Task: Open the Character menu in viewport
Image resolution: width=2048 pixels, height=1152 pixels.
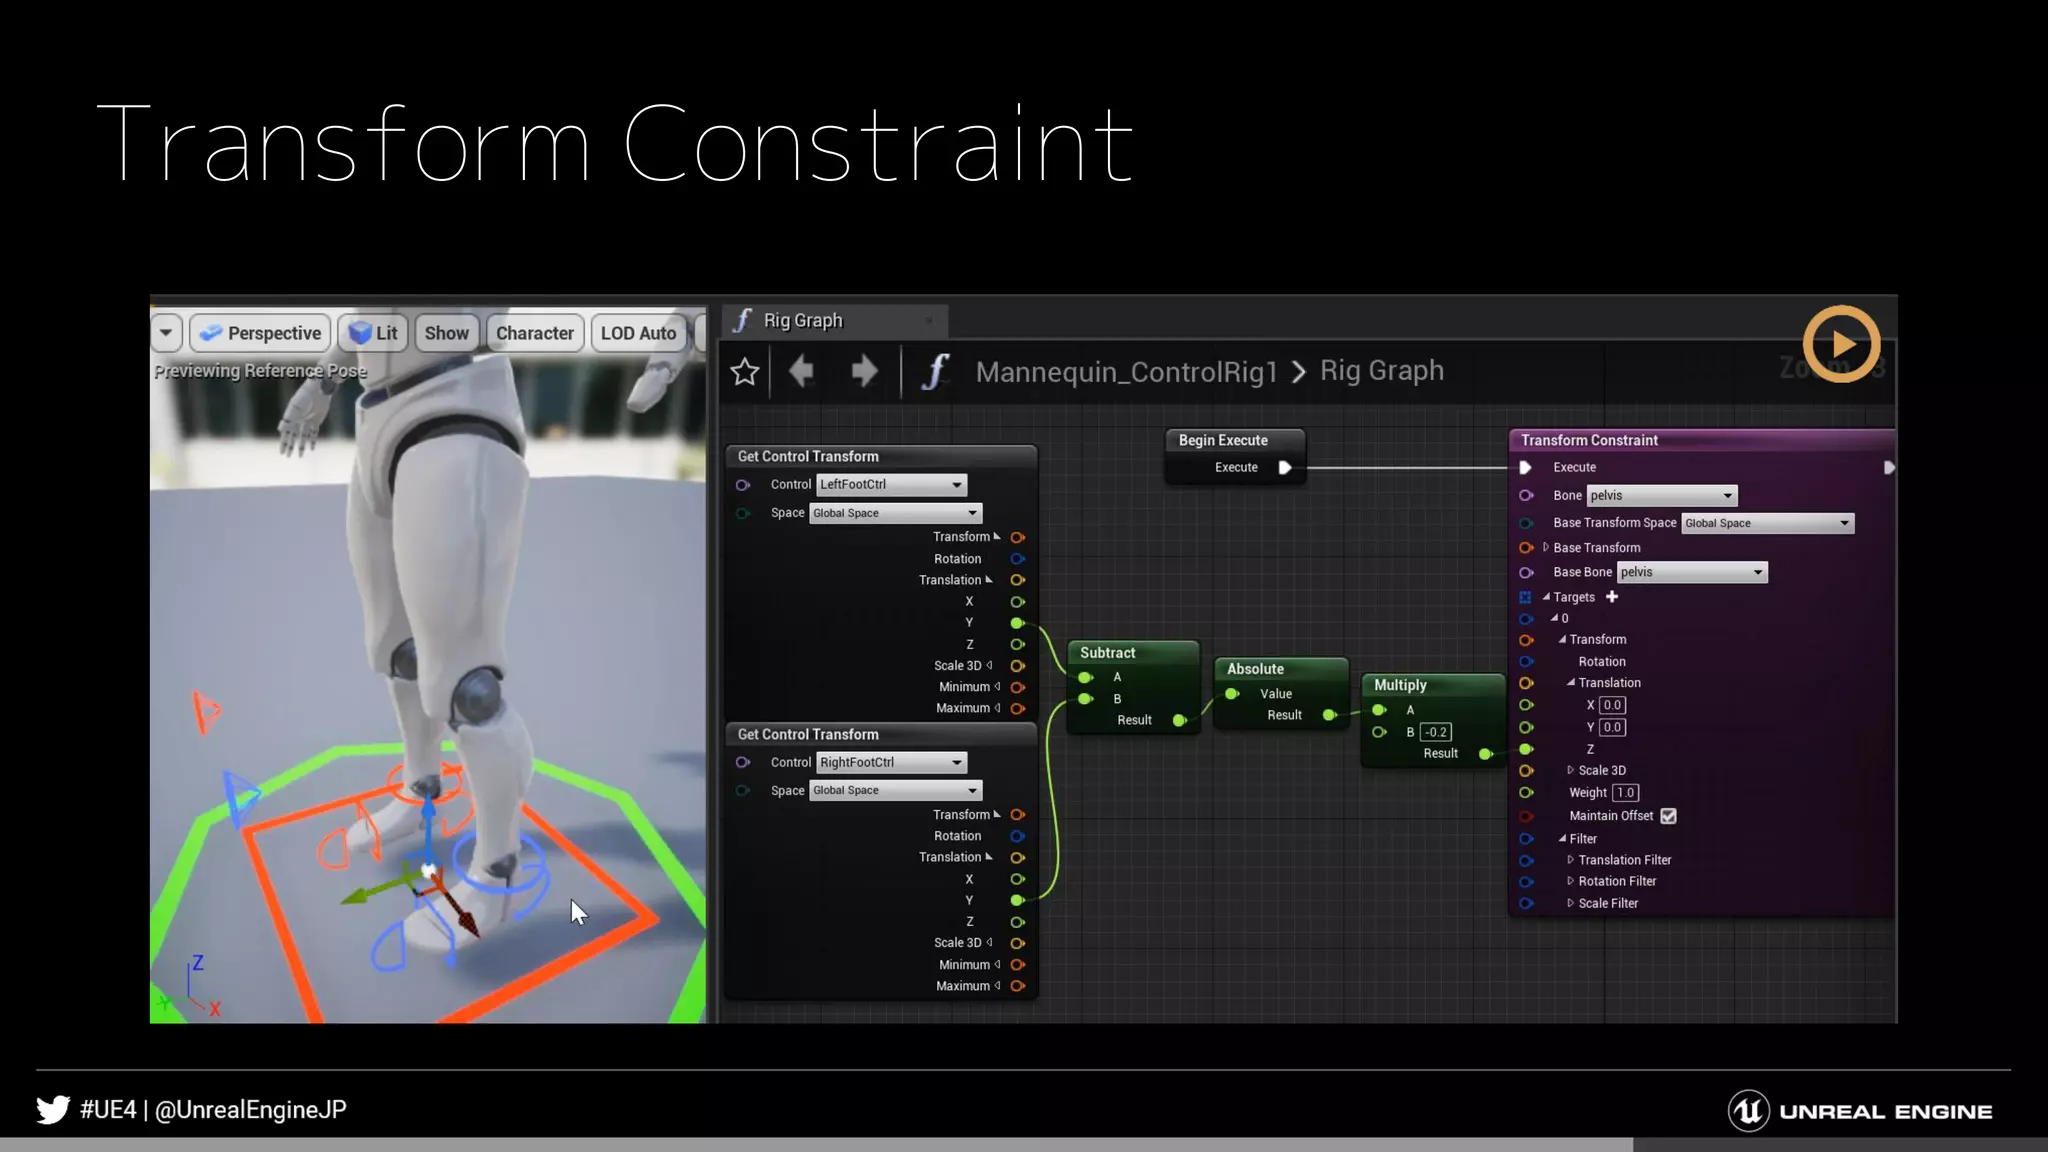Action: [x=535, y=333]
